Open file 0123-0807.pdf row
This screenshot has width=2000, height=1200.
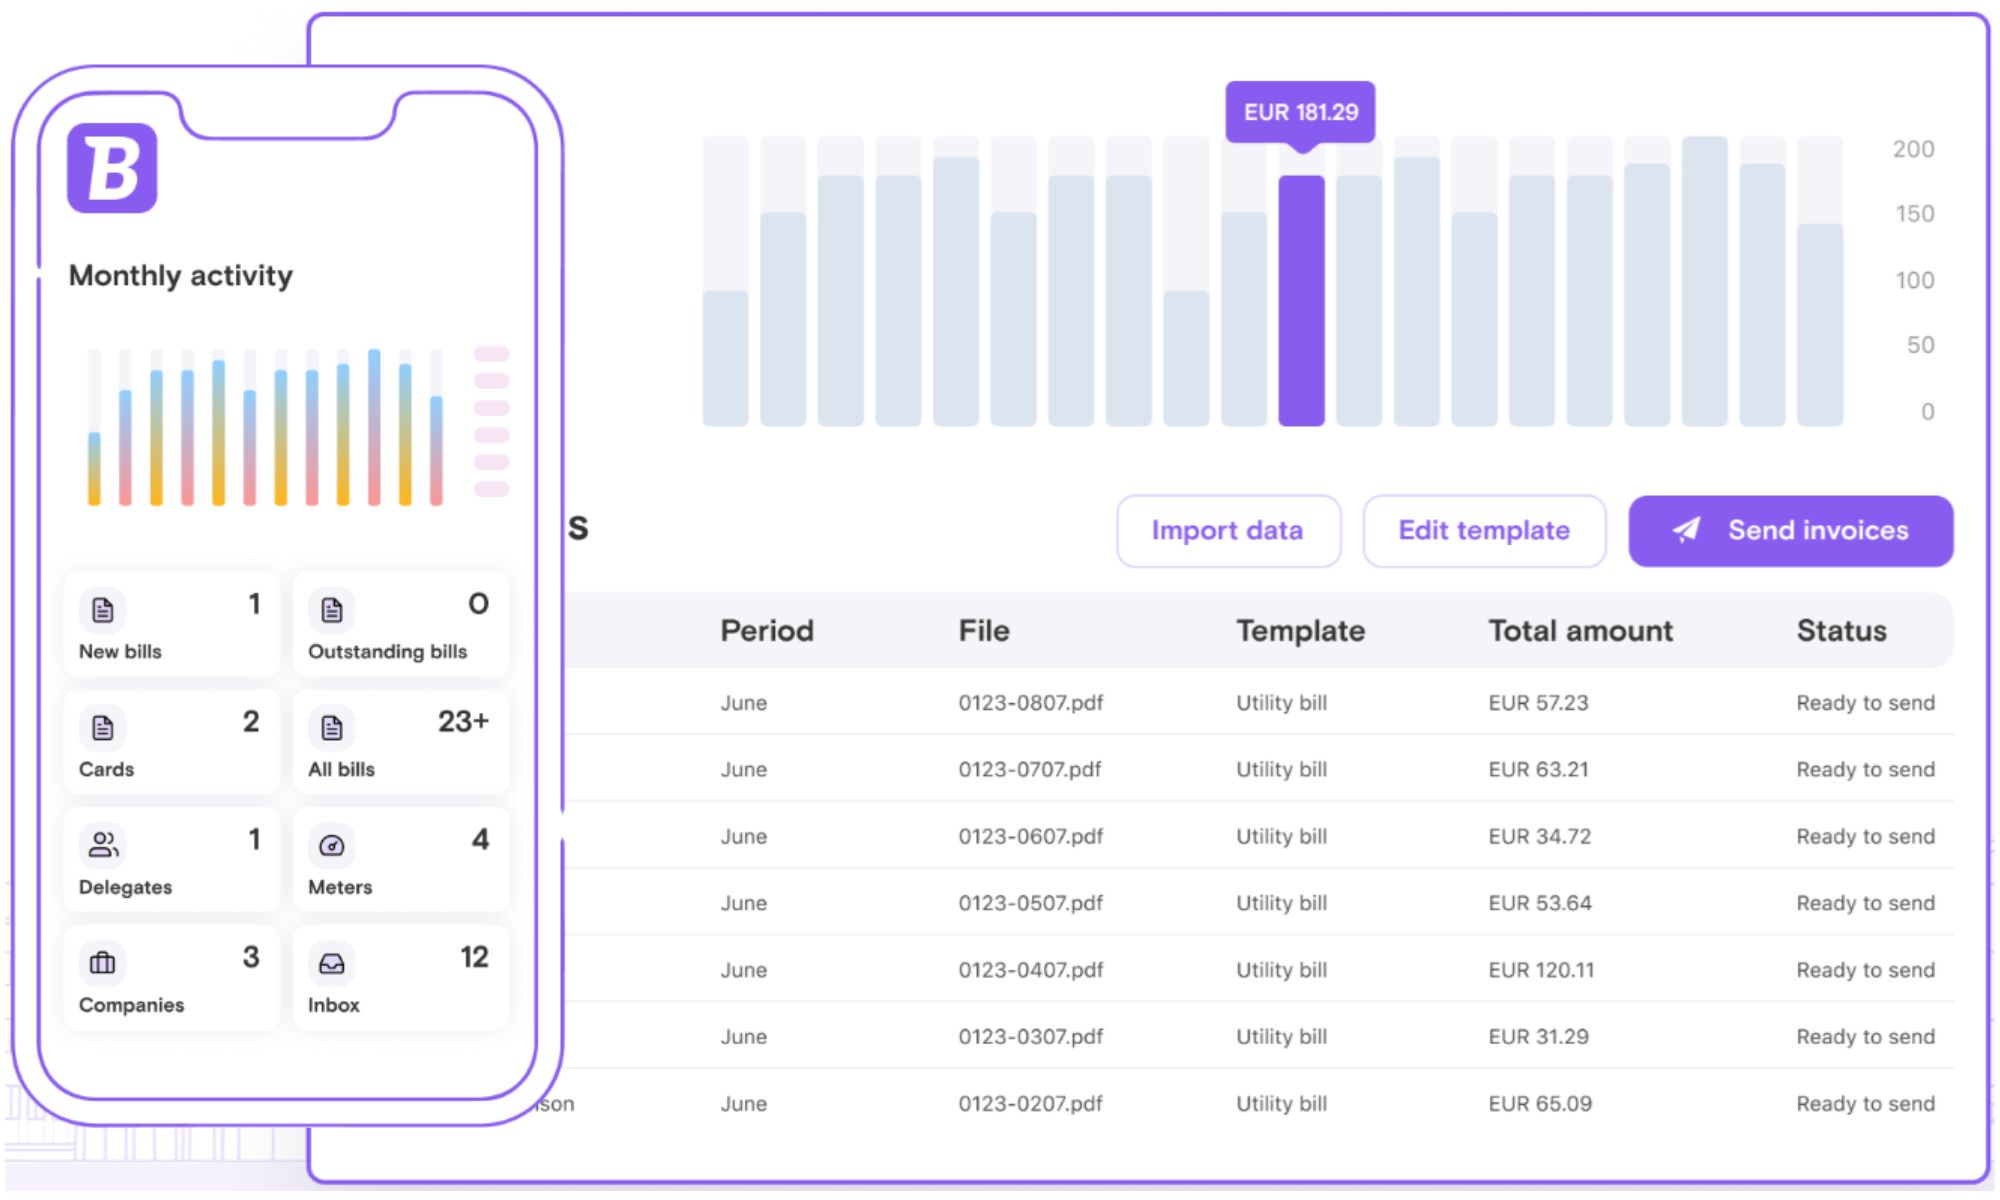point(1030,703)
